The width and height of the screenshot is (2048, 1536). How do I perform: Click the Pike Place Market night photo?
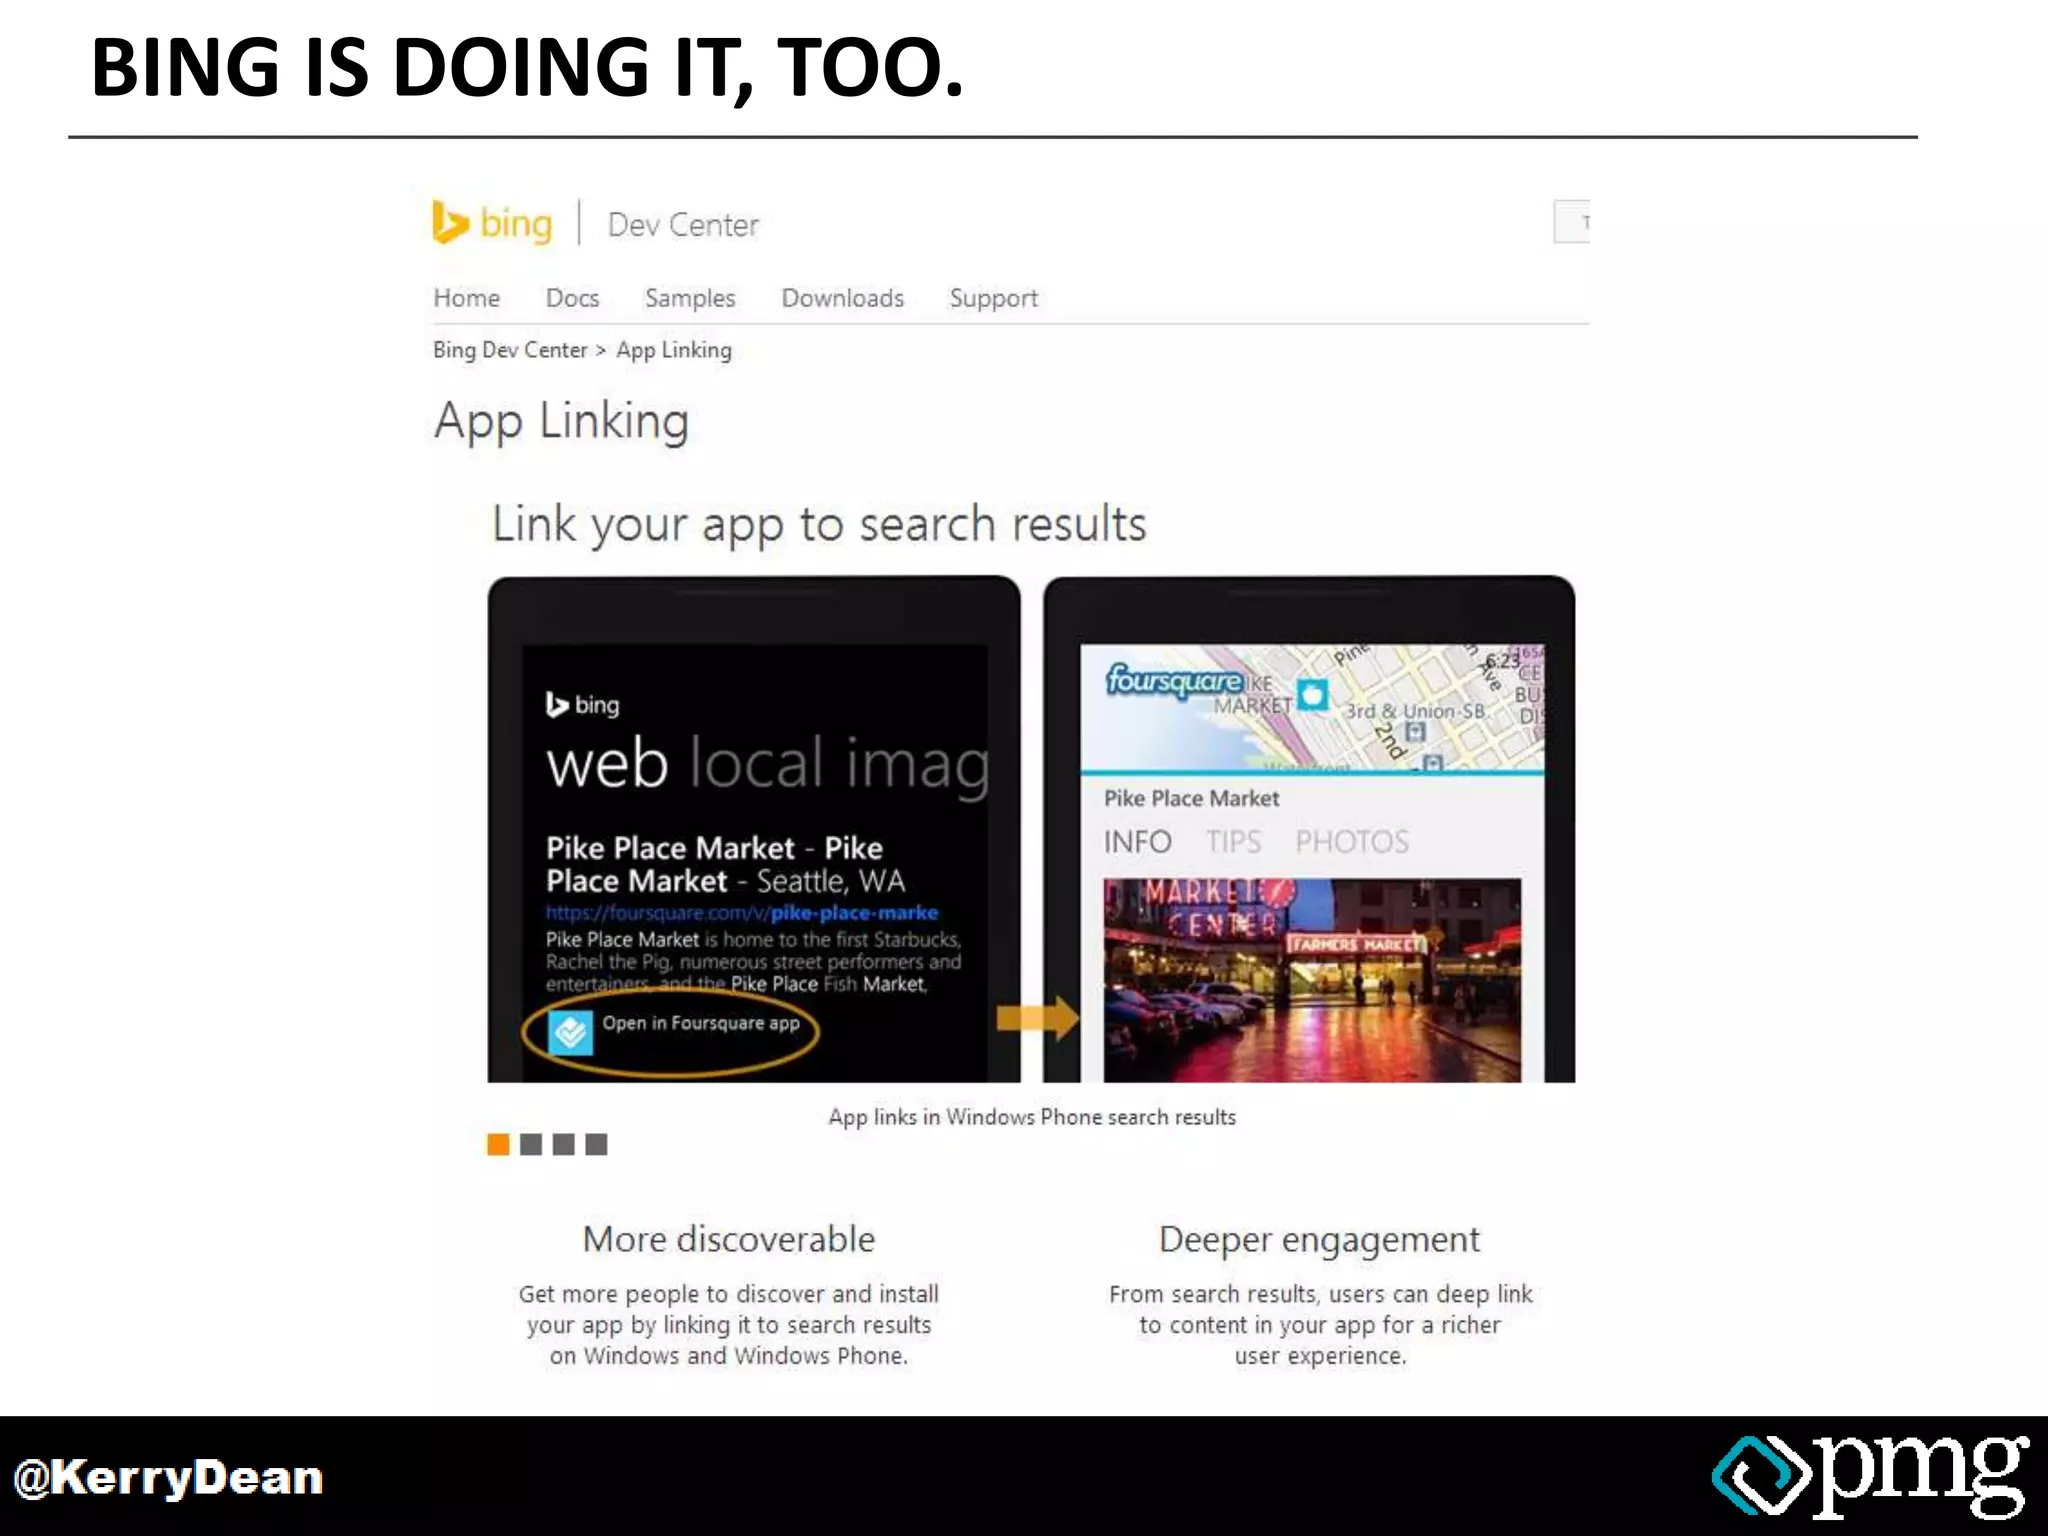(x=1312, y=980)
